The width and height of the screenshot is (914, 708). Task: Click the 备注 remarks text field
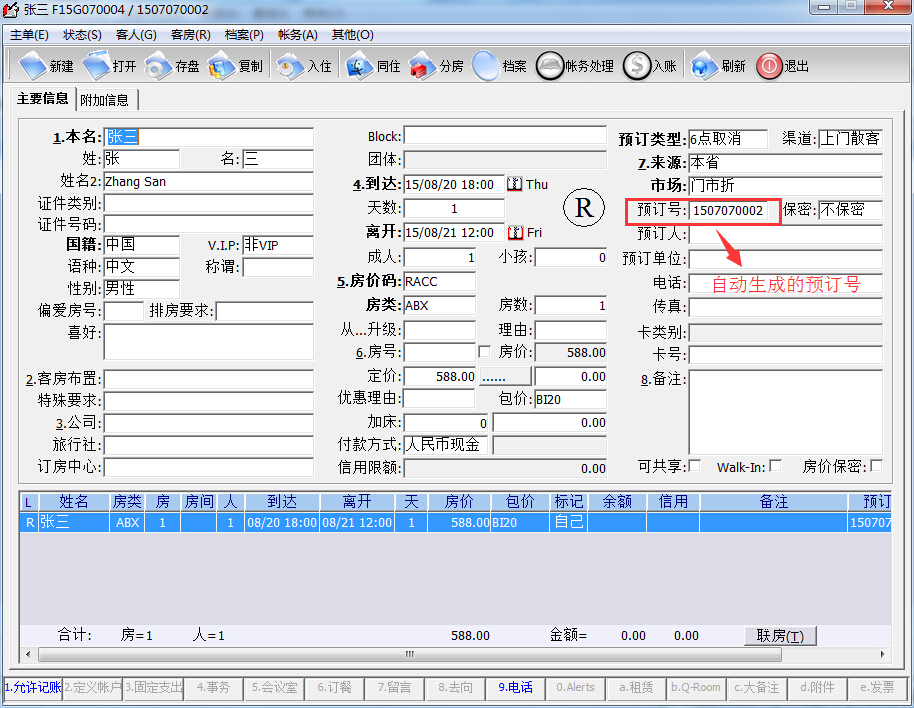(785, 410)
